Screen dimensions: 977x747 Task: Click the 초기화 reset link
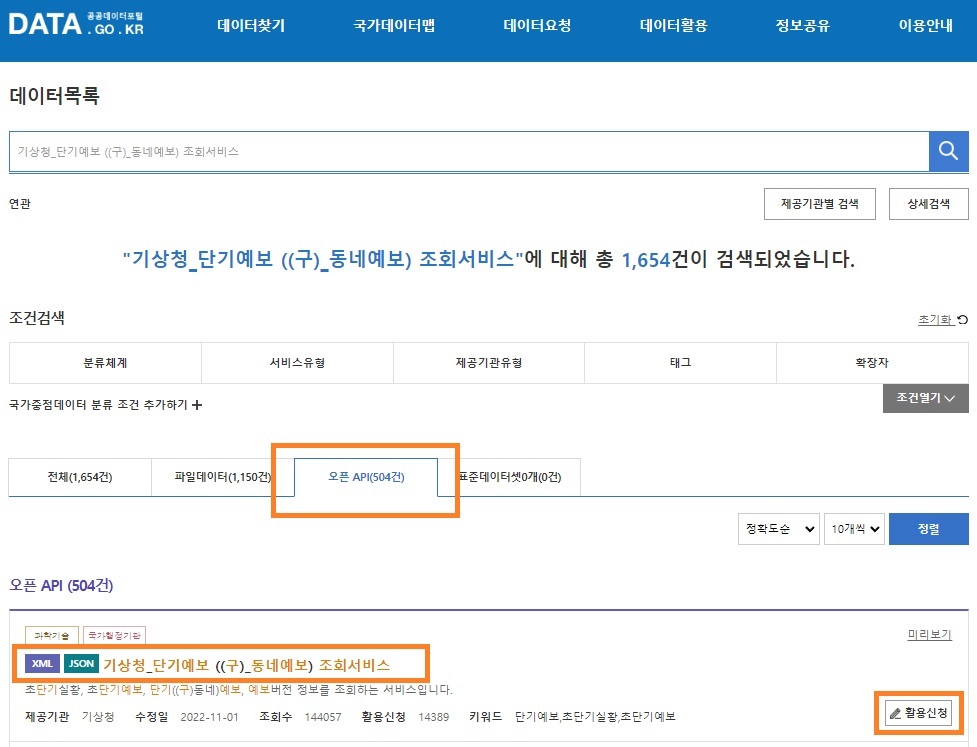pos(936,320)
